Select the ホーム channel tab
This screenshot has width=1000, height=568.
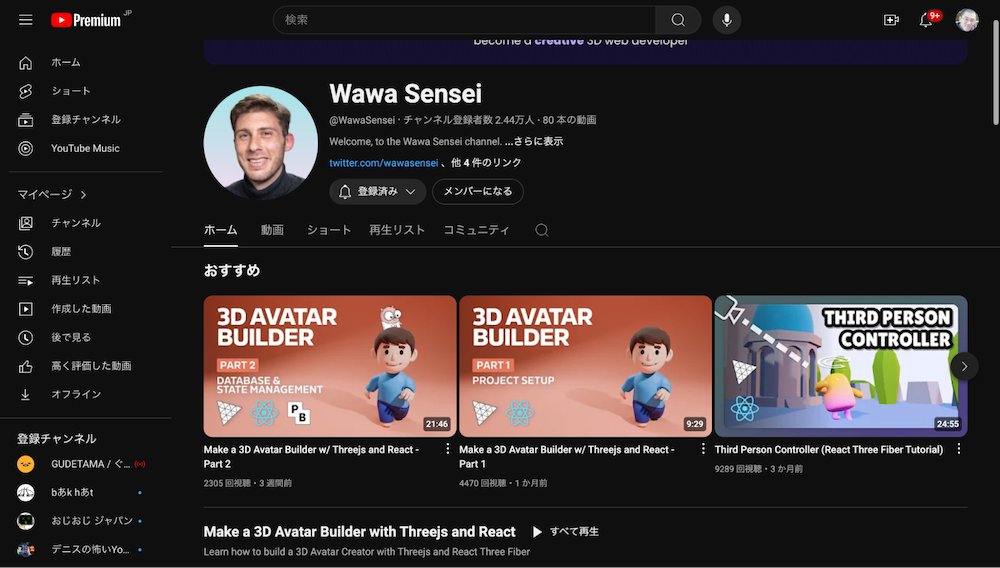(x=221, y=230)
